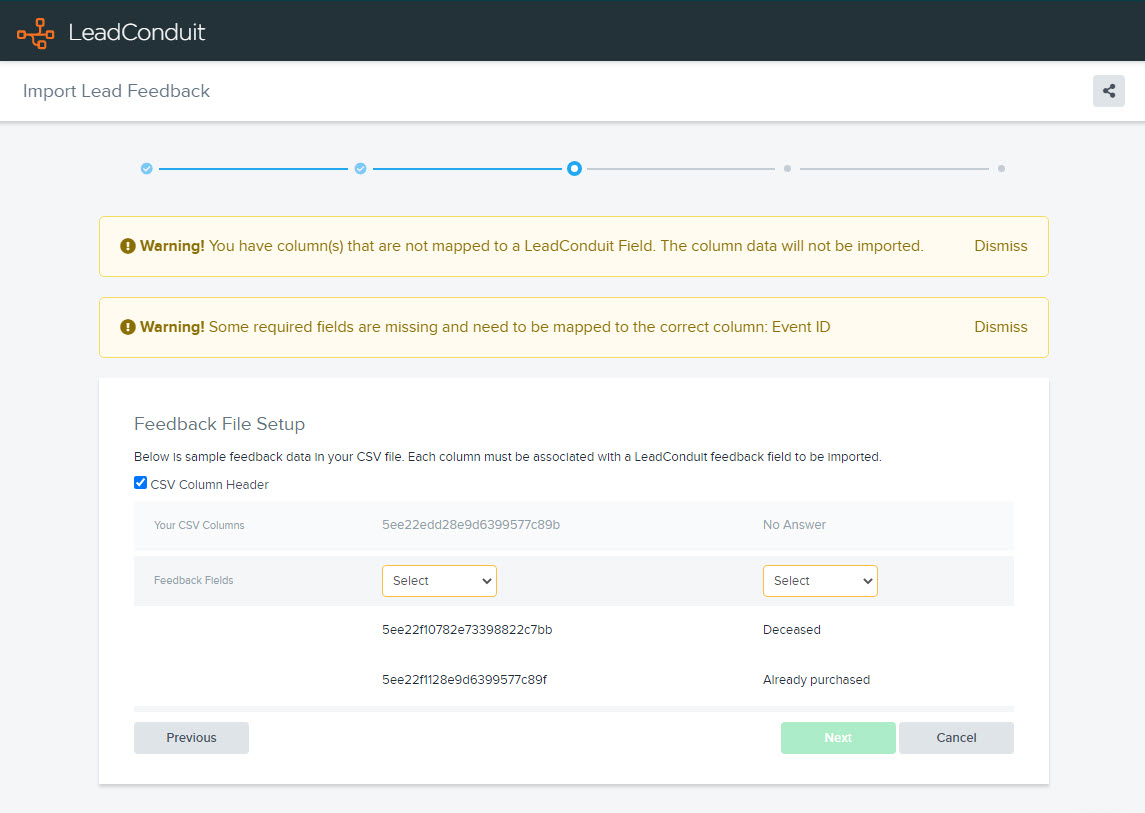Open feedback field dropdown for ID column

tap(439, 581)
